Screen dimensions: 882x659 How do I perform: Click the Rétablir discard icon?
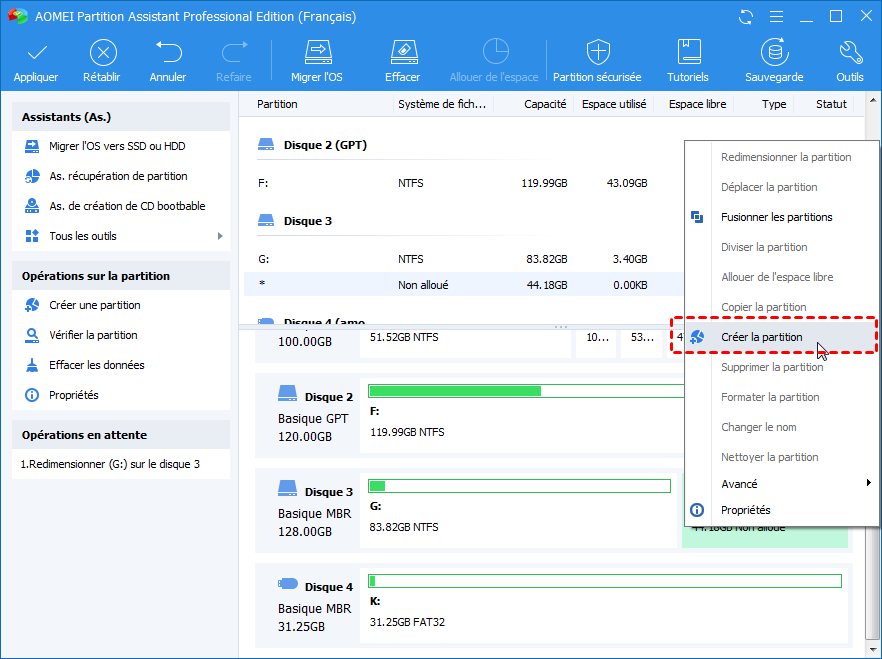click(x=103, y=53)
